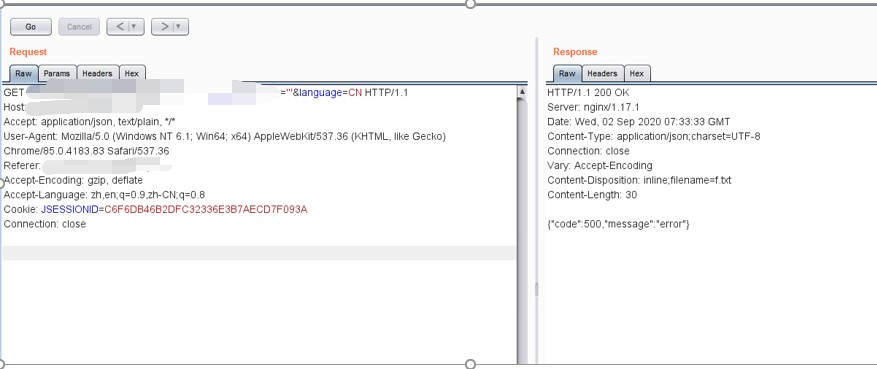Screen dimensions: 877x369
Task: Click the Response section heading
Action: pos(575,52)
